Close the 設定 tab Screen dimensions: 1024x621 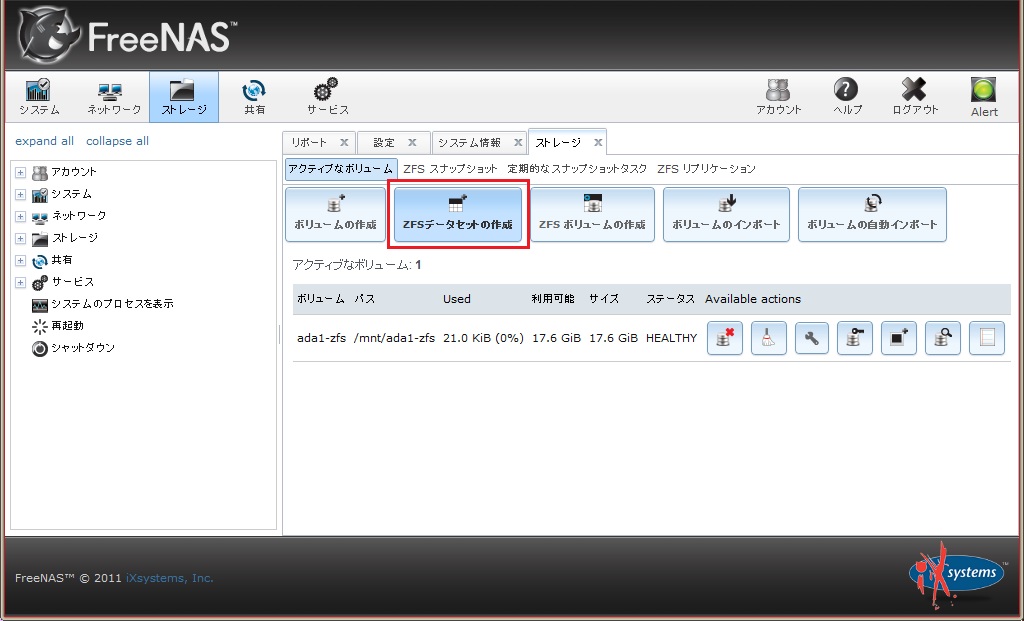point(412,142)
